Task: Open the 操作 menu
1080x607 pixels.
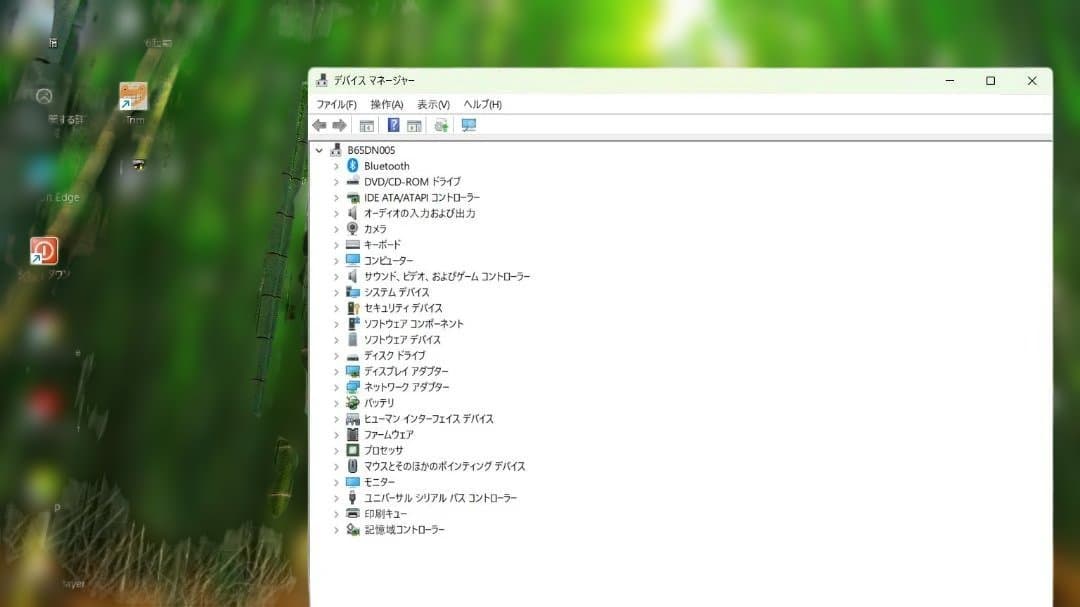Action: tap(385, 103)
